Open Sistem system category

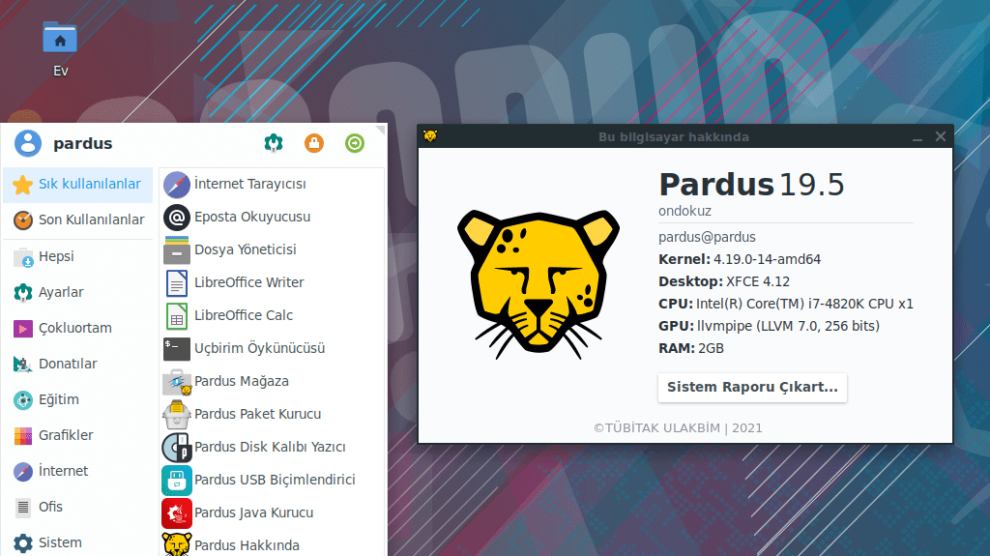pos(78,543)
